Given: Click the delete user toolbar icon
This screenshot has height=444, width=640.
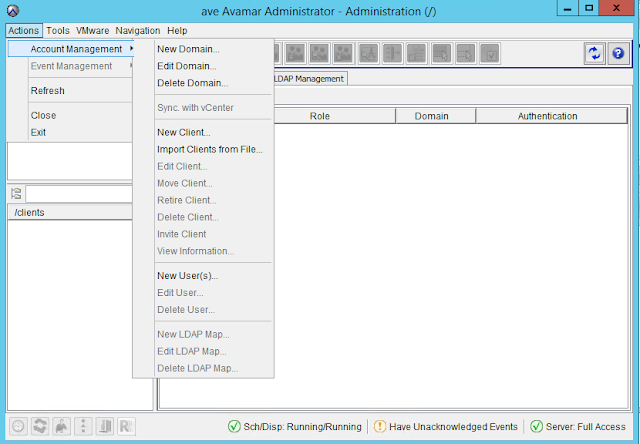Looking at the screenshot, I should coord(343,53).
